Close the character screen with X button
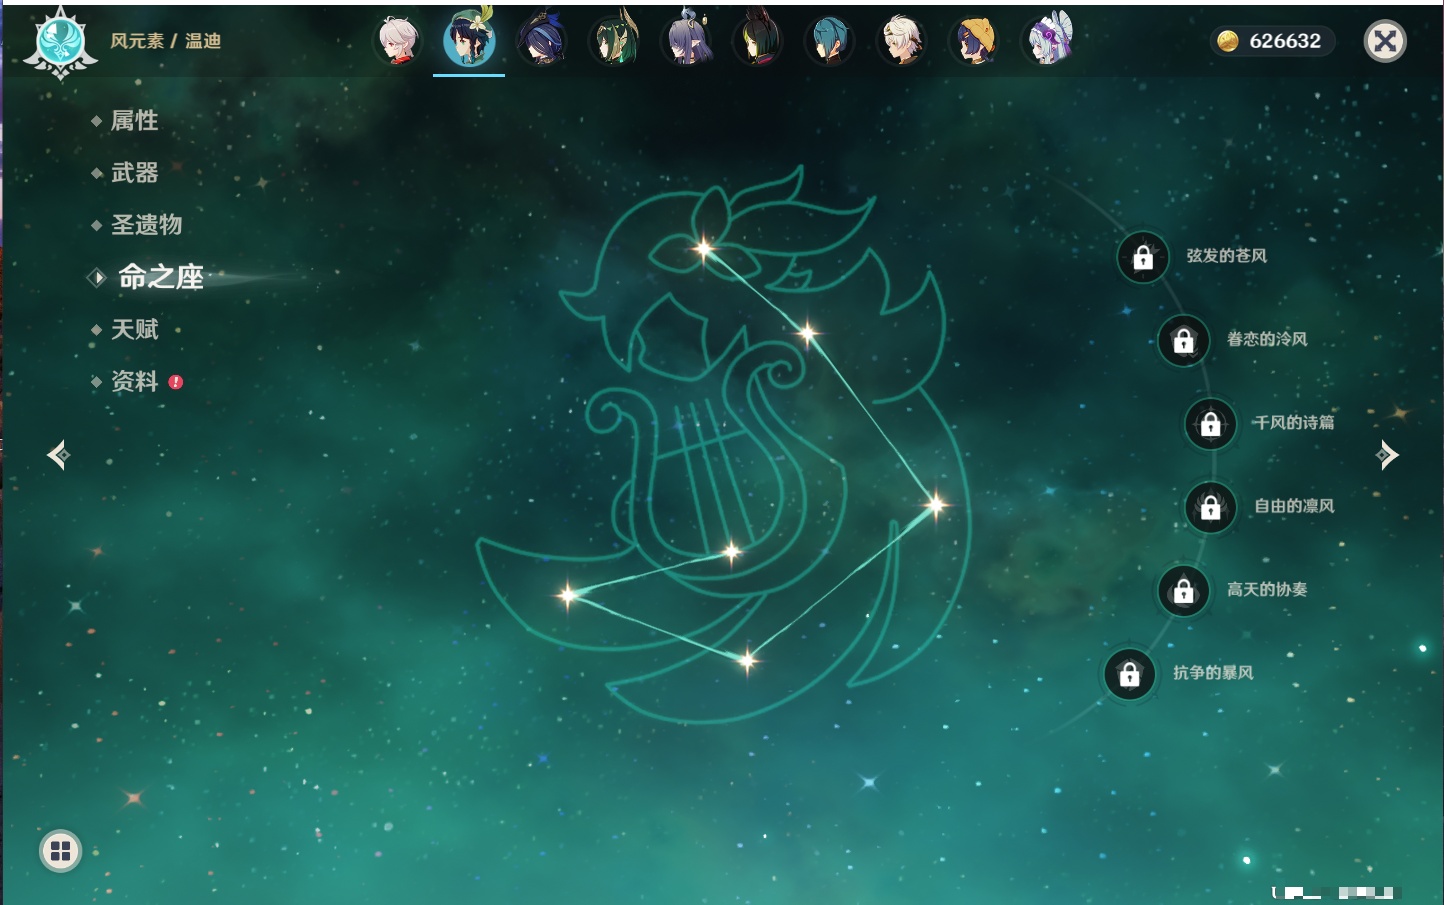 point(1385,41)
